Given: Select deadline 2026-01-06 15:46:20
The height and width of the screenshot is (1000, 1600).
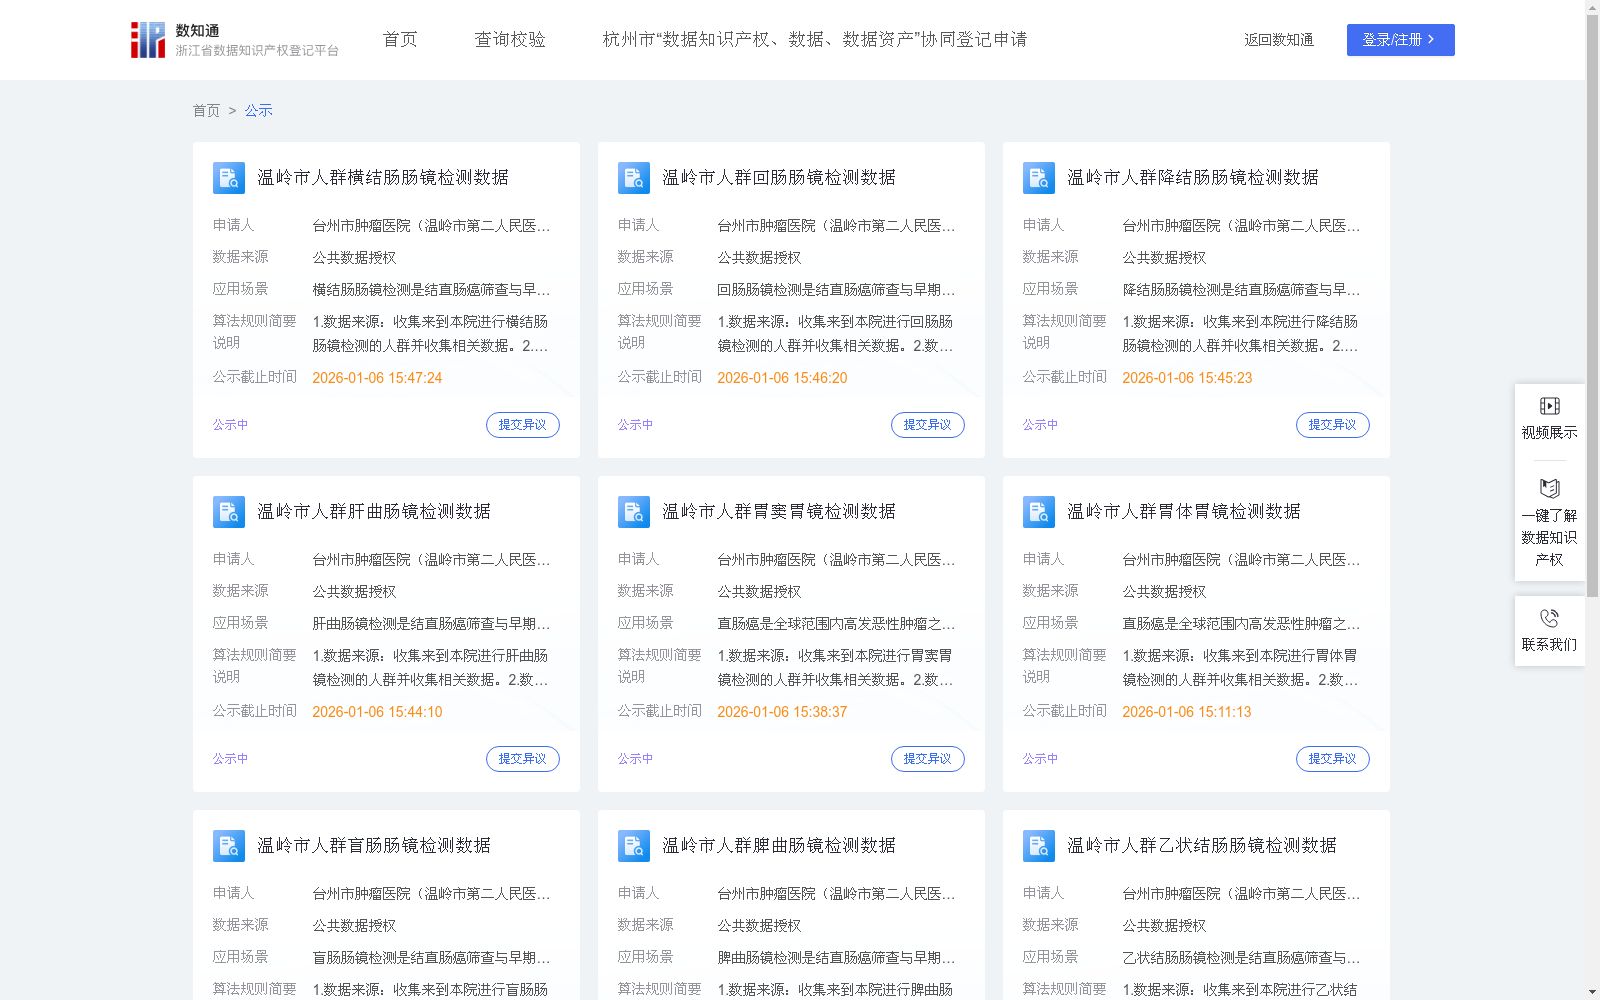Looking at the screenshot, I should [x=782, y=378].
